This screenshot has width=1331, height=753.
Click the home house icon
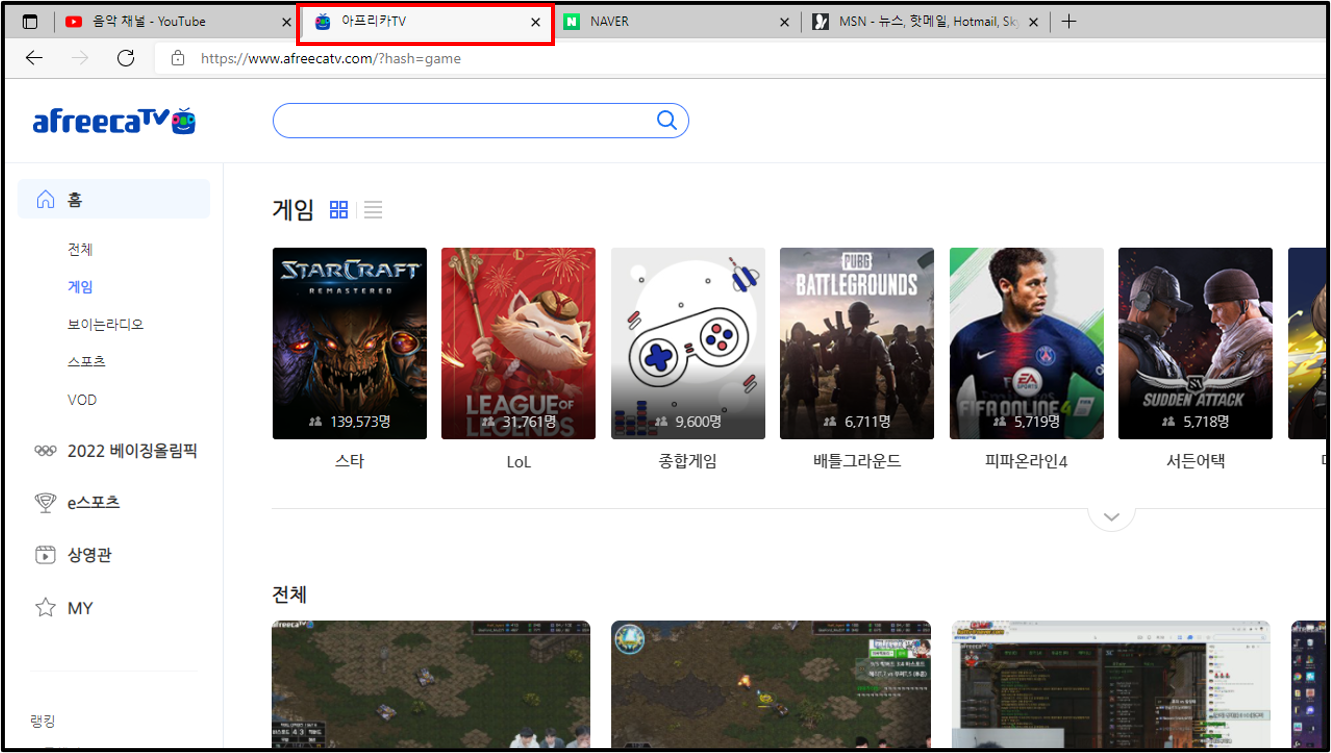click(x=45, y=200)
